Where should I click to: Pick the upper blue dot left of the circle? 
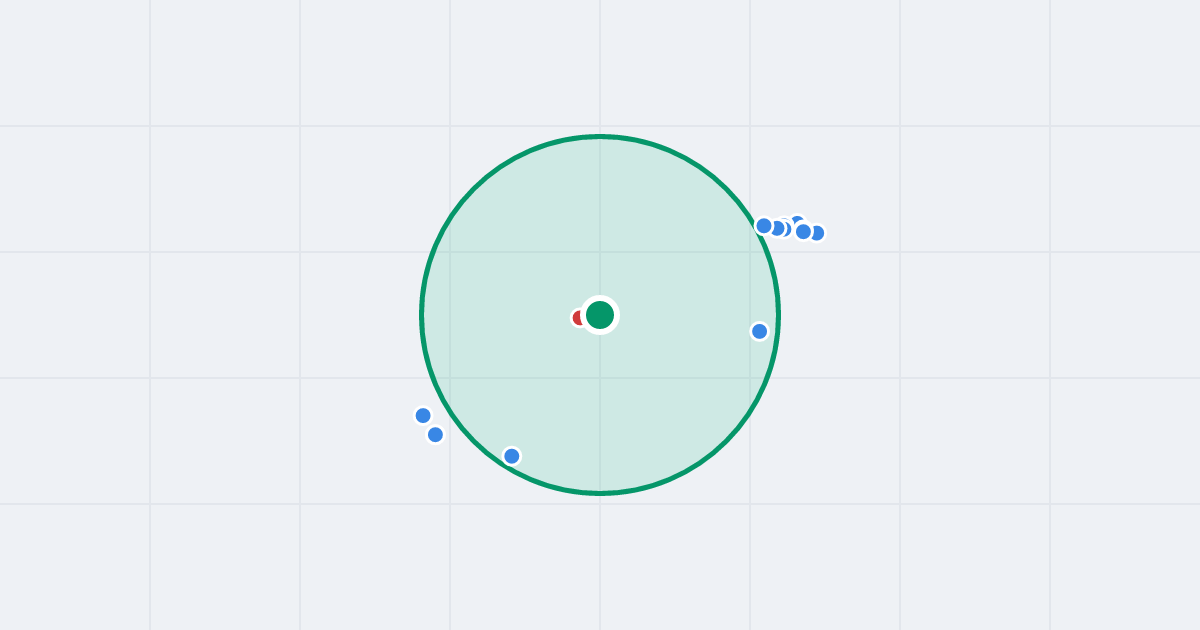tap(423, 415)
